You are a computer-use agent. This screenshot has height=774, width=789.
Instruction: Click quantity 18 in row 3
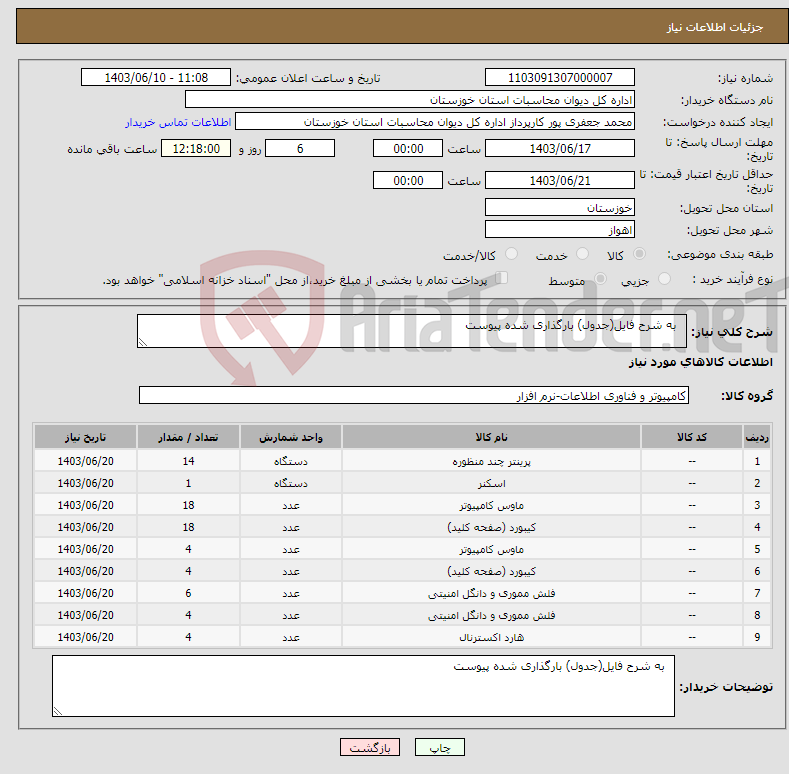188,505
